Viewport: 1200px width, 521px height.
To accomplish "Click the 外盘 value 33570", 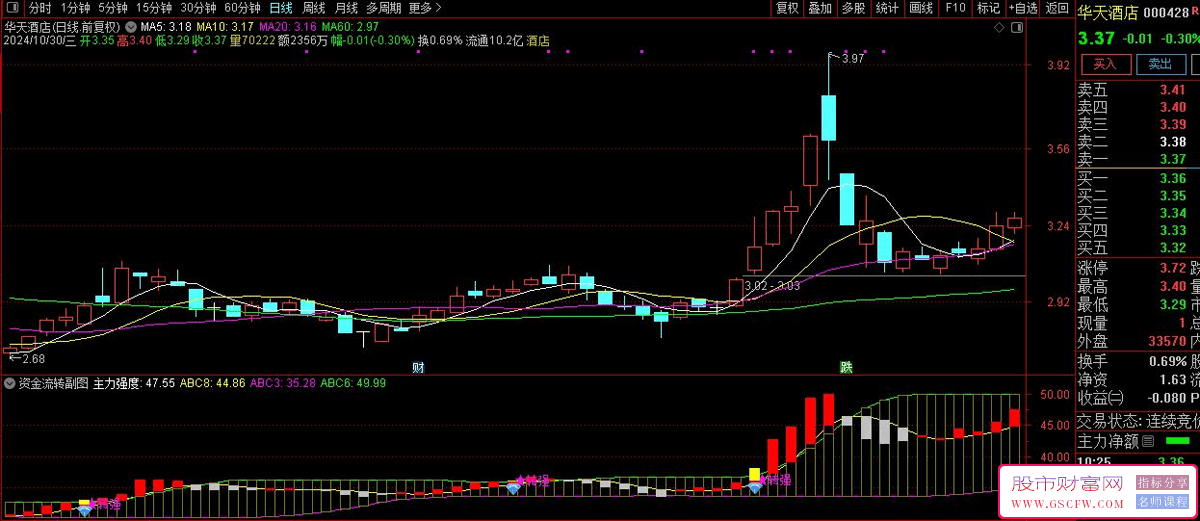I will [1165, 341].
